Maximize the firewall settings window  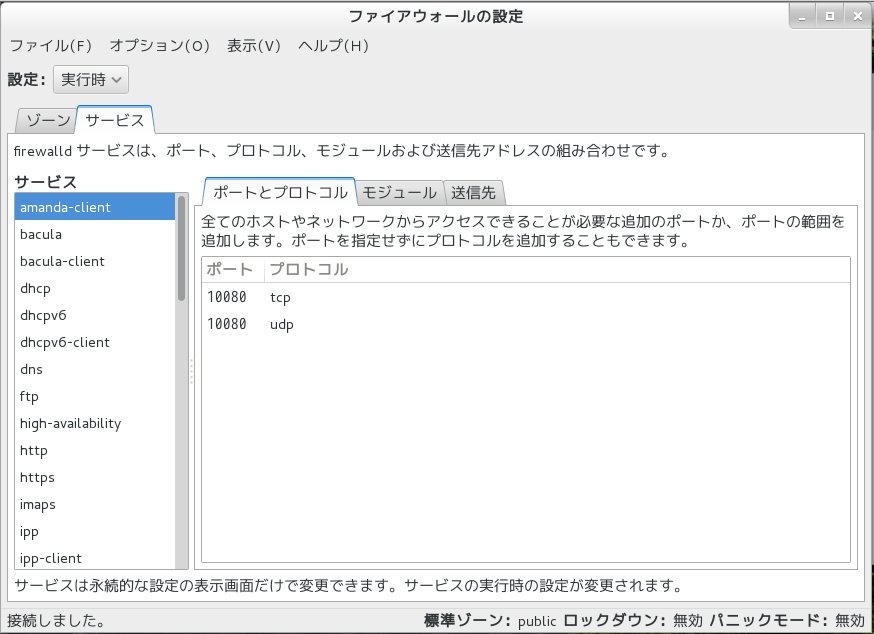point(830,16)
